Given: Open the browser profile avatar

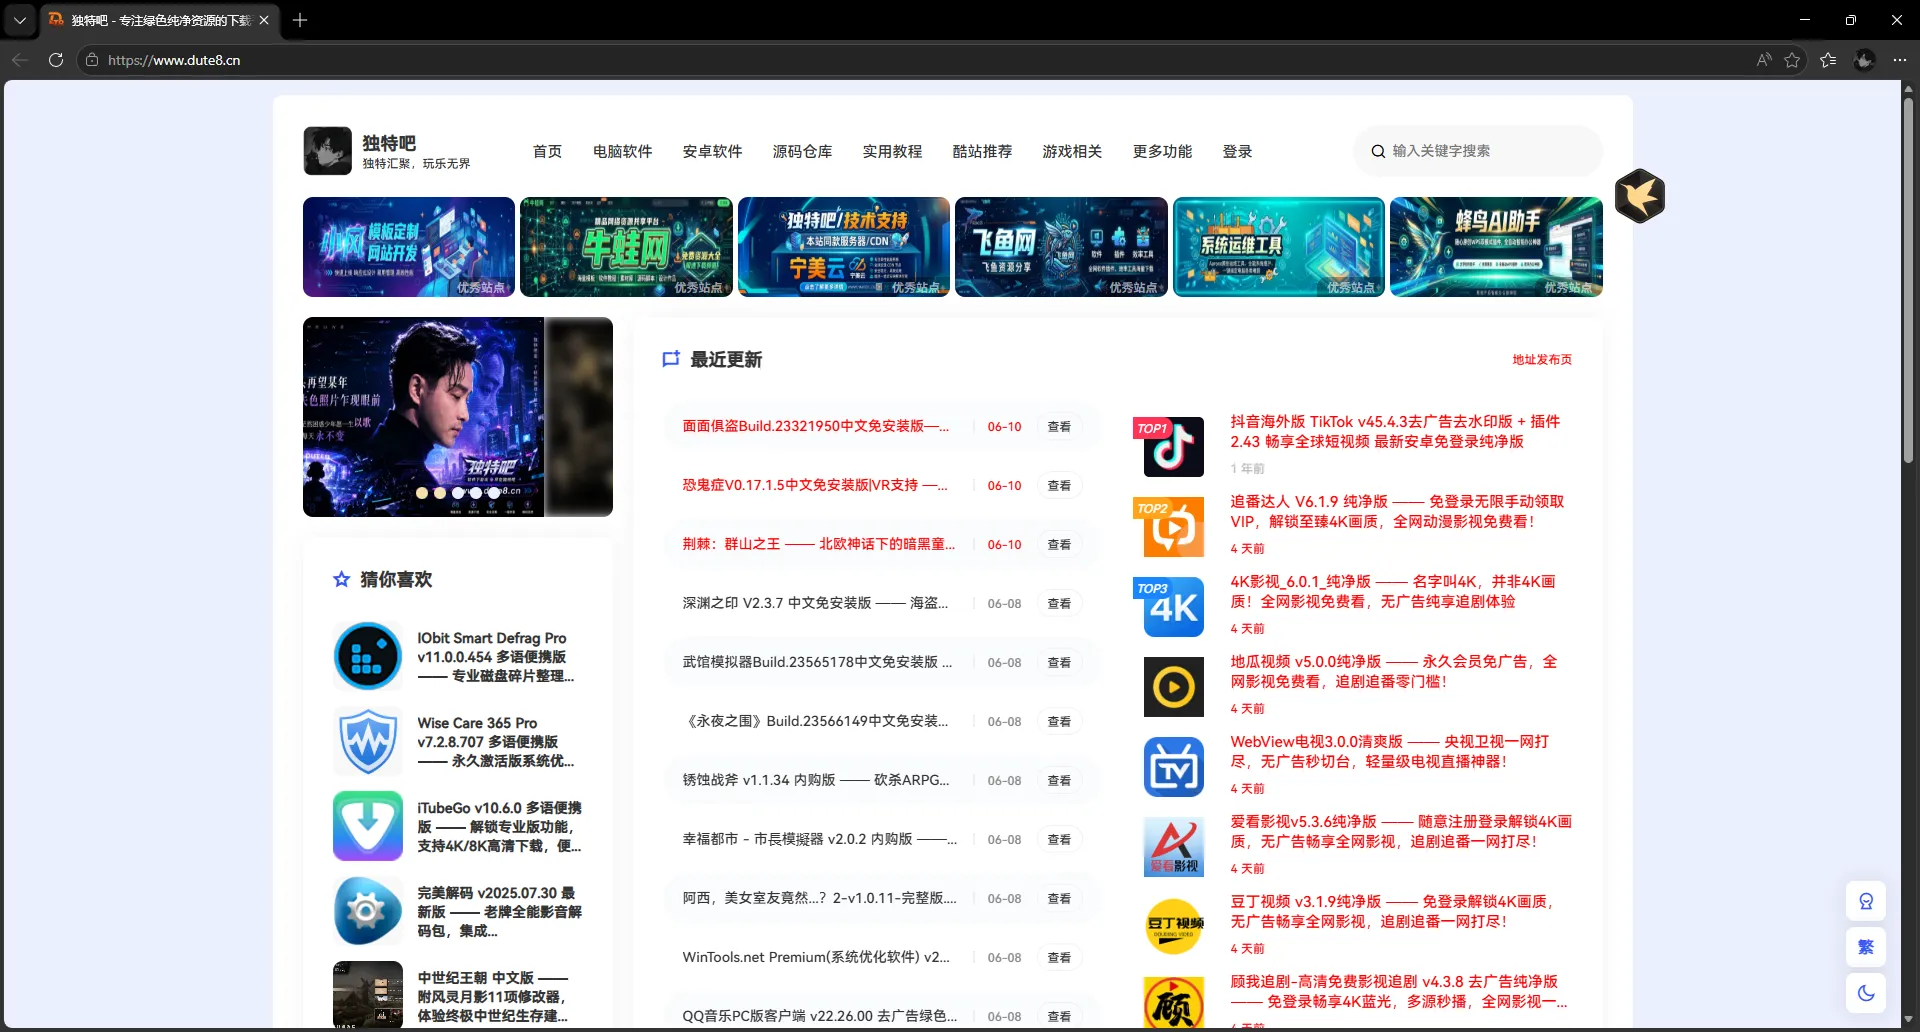Looking at the screenshot, I should click(1864, 60).
